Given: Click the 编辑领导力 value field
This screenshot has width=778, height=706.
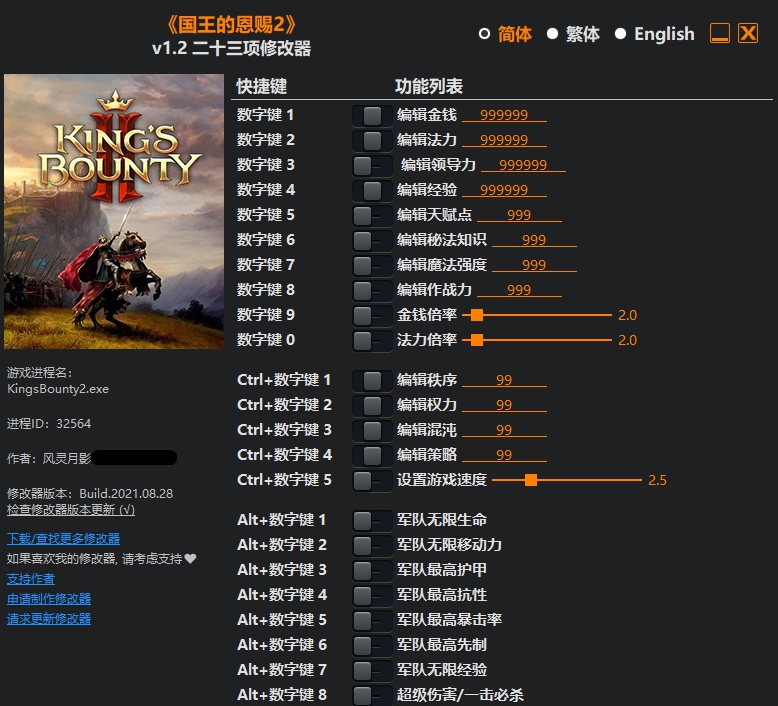Looking at the screenshot, I should pos(523,165).
